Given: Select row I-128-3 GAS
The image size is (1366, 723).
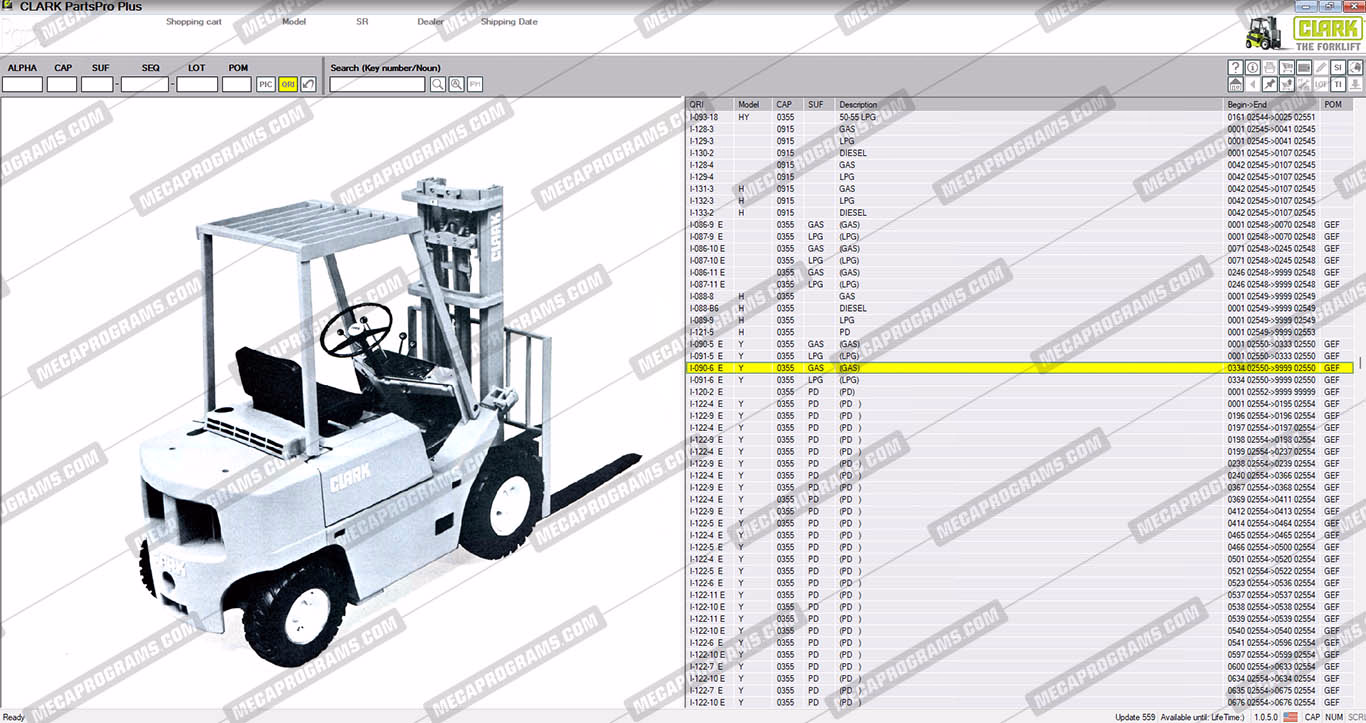Looking at the screenshot, I should tap(1020, 129).
